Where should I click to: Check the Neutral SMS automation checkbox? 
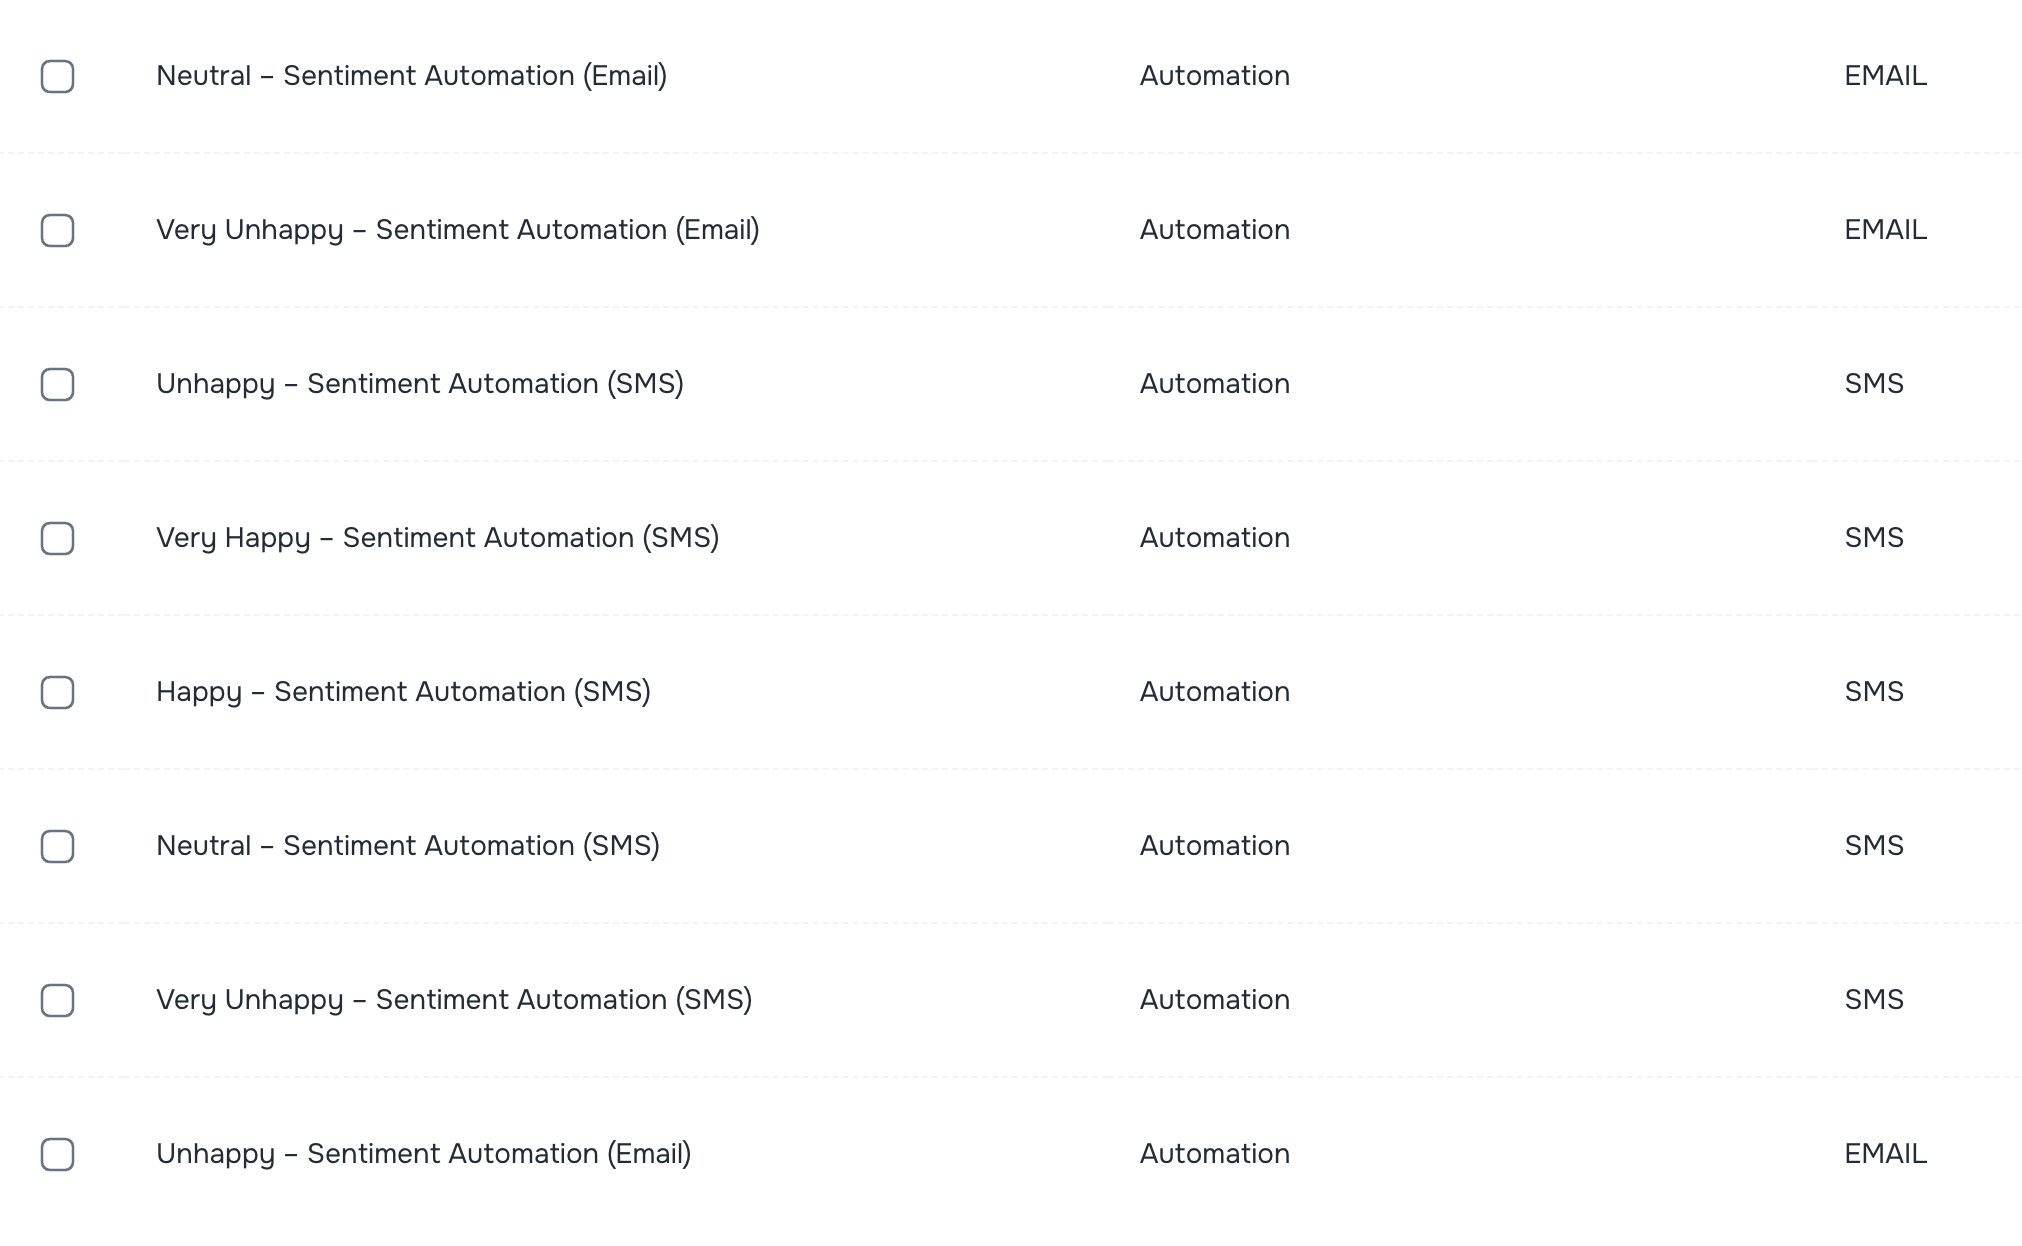(x=57, y=845)
